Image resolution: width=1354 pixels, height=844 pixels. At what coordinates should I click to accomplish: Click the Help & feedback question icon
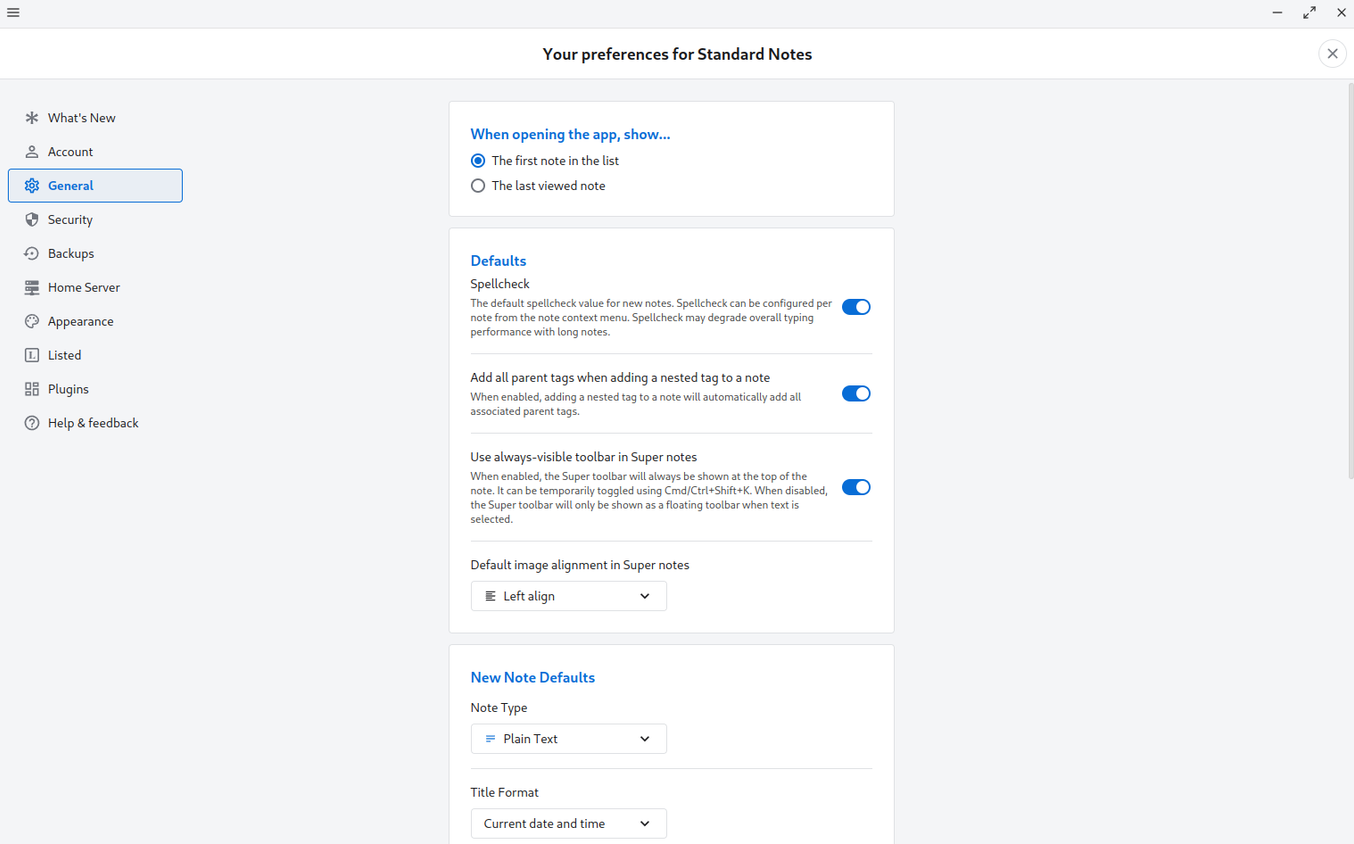tap(32, 424)
